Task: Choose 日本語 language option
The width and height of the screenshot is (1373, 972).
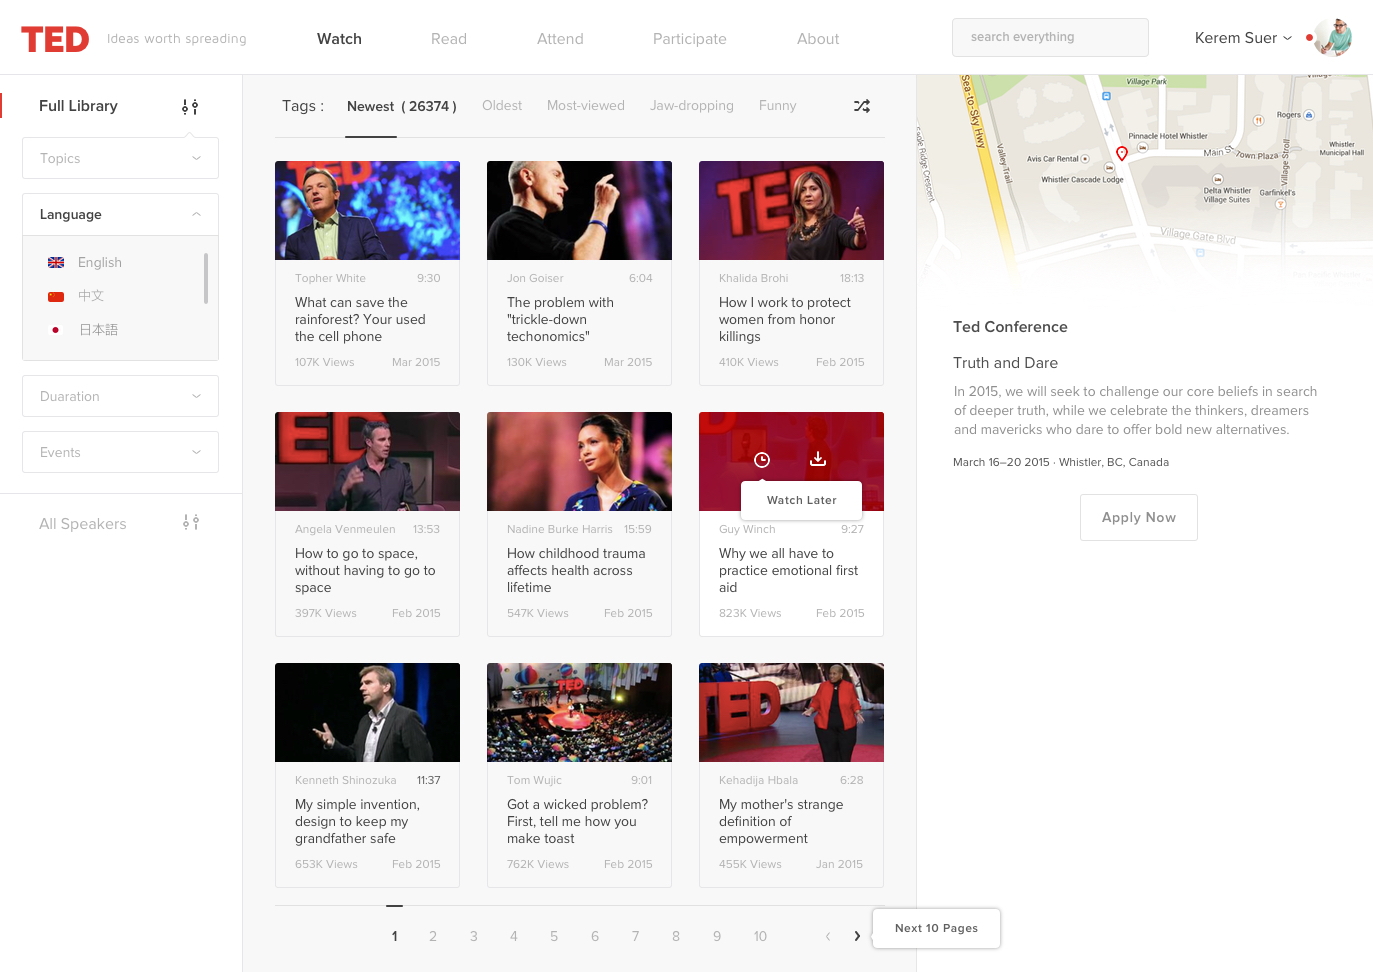Action: tap(98, 330)
